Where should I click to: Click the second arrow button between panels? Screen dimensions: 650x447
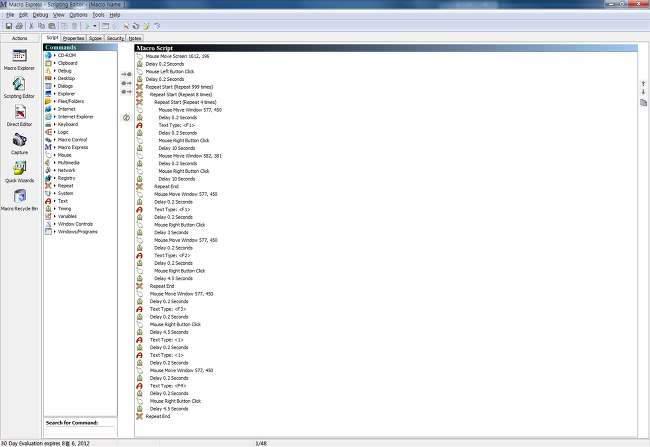[126, 83]
